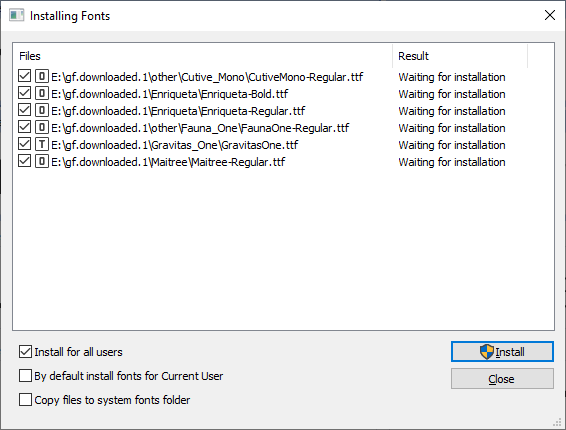The image size is (566, 430).
Task: Toggle the Install for all users checkbox
Action: pyautogui.click(x=25, y=352)
